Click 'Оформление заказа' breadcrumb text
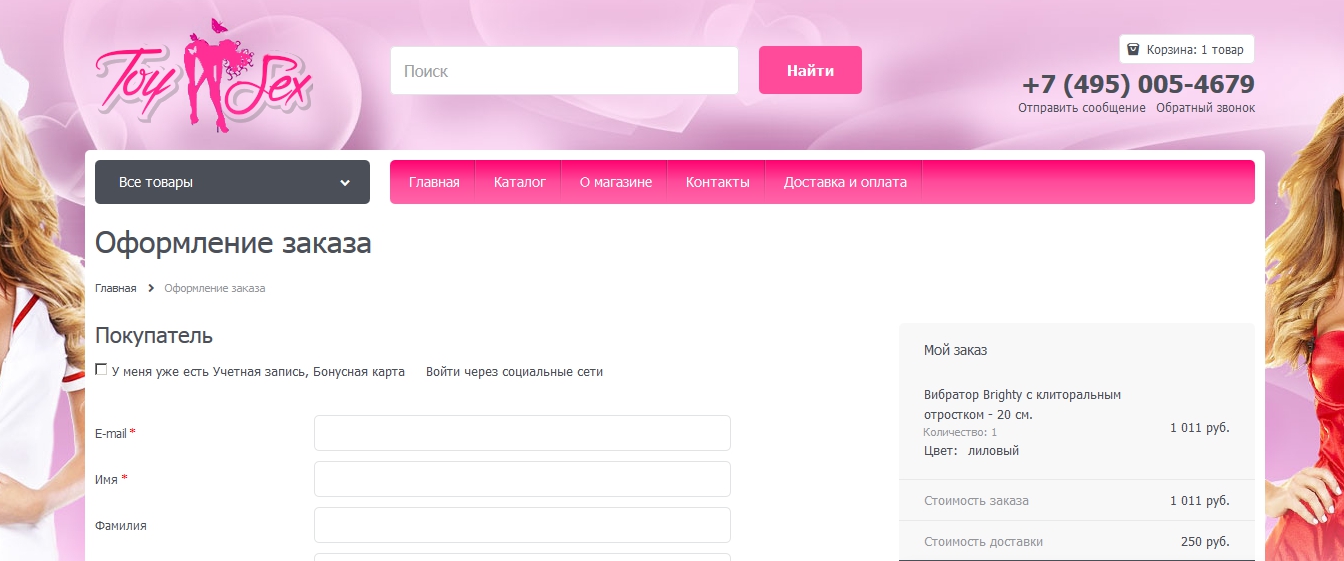The height and width of the screenshot is (561, 1344). point(215,288)
